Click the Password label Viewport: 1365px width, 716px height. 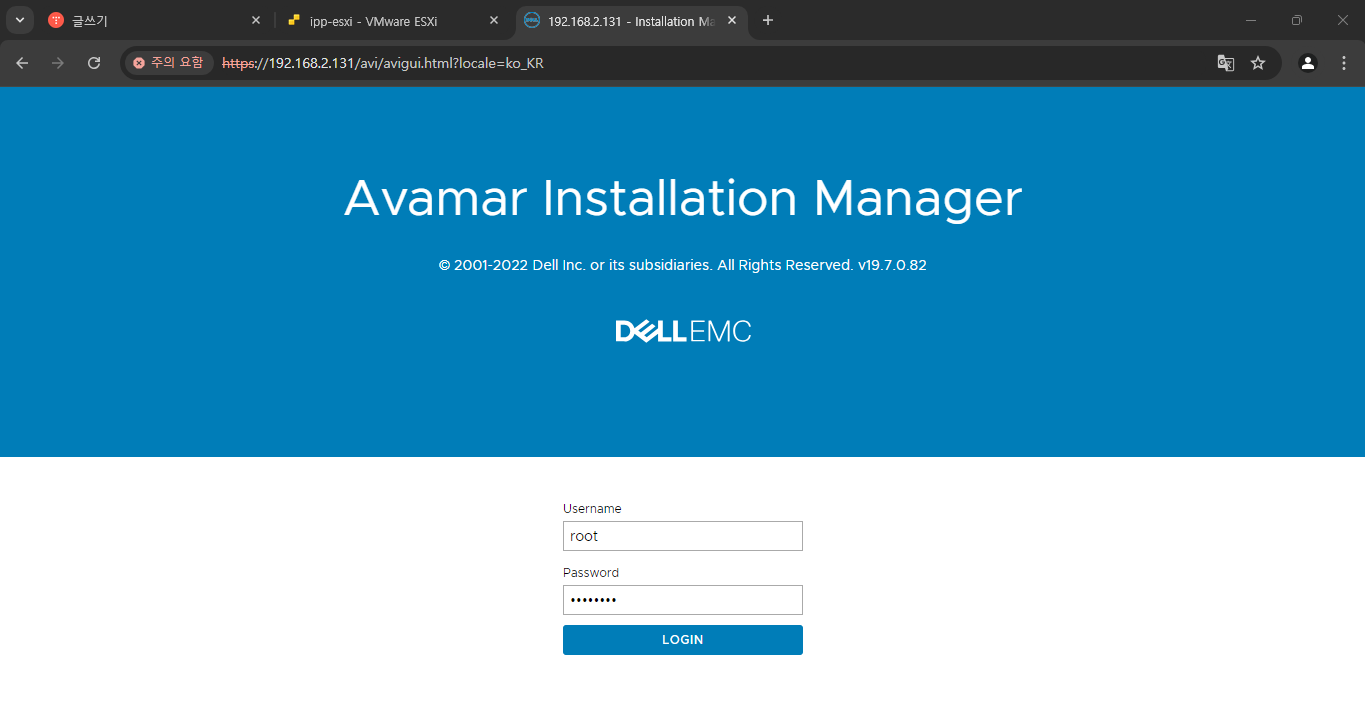pyautogui.click(x=591, y=573)
